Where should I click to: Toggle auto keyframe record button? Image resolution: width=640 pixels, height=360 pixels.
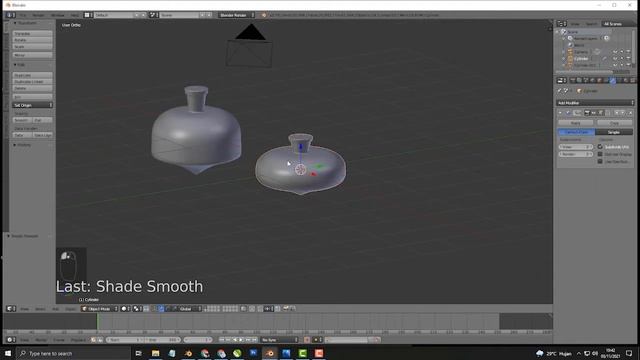(x=307, y=340)
